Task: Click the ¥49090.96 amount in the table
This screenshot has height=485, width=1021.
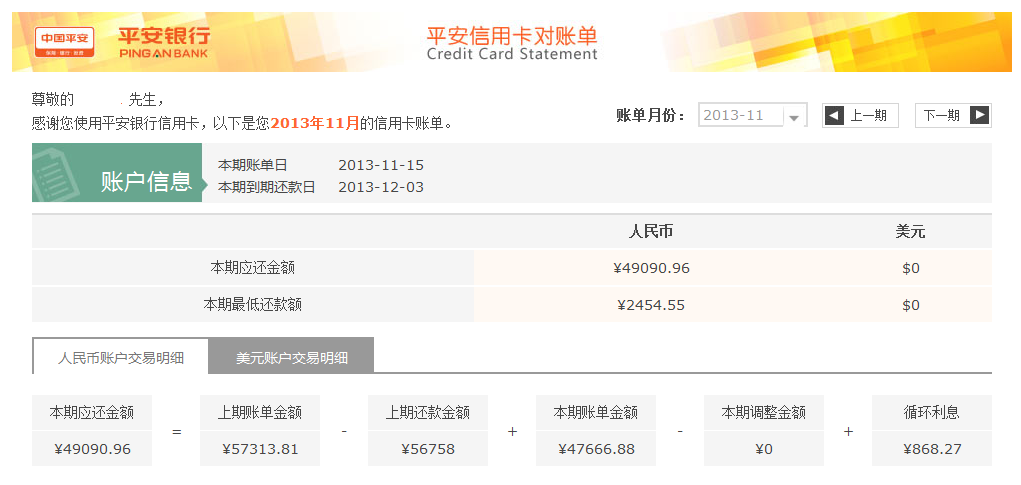Action: (x=651, y=268)
